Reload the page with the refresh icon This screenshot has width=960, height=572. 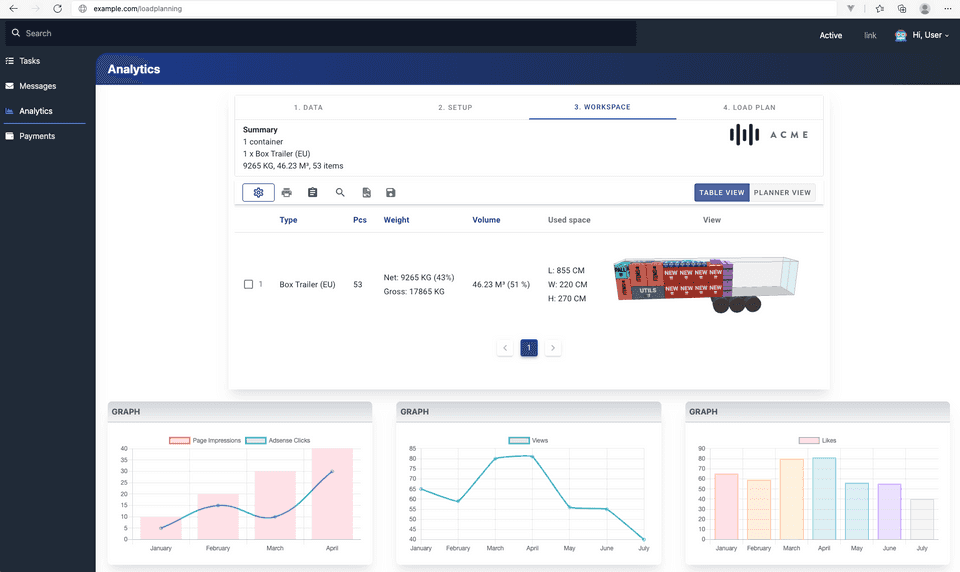click(58, 9)
